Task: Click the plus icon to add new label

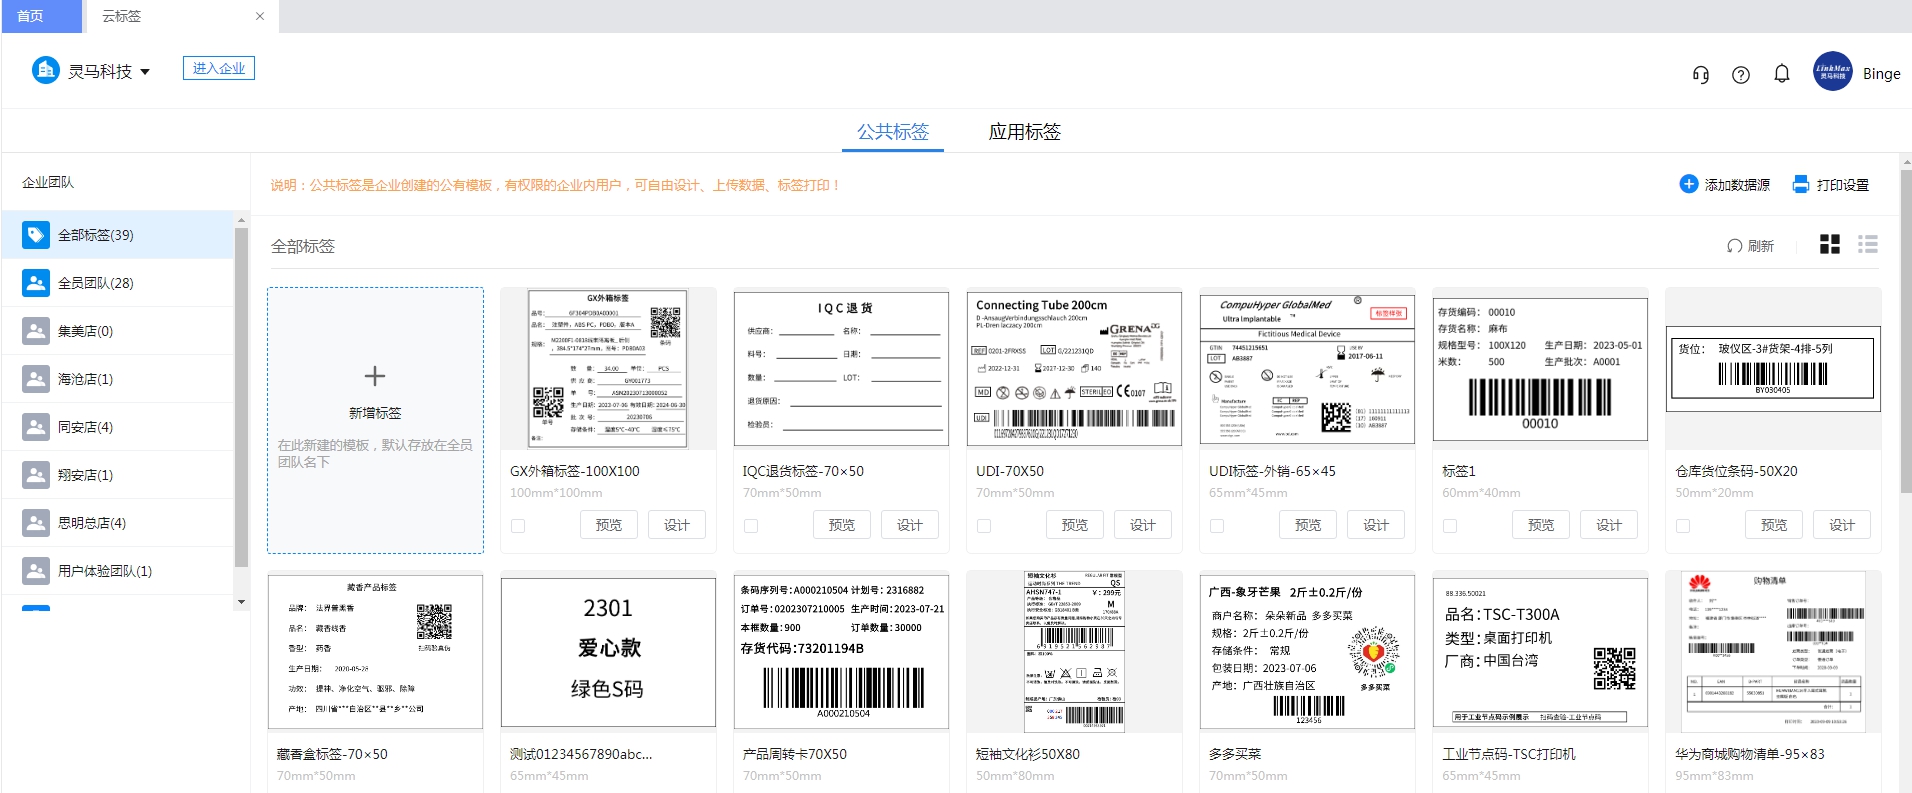Action: pyautogui.click(x=375, y=376)
